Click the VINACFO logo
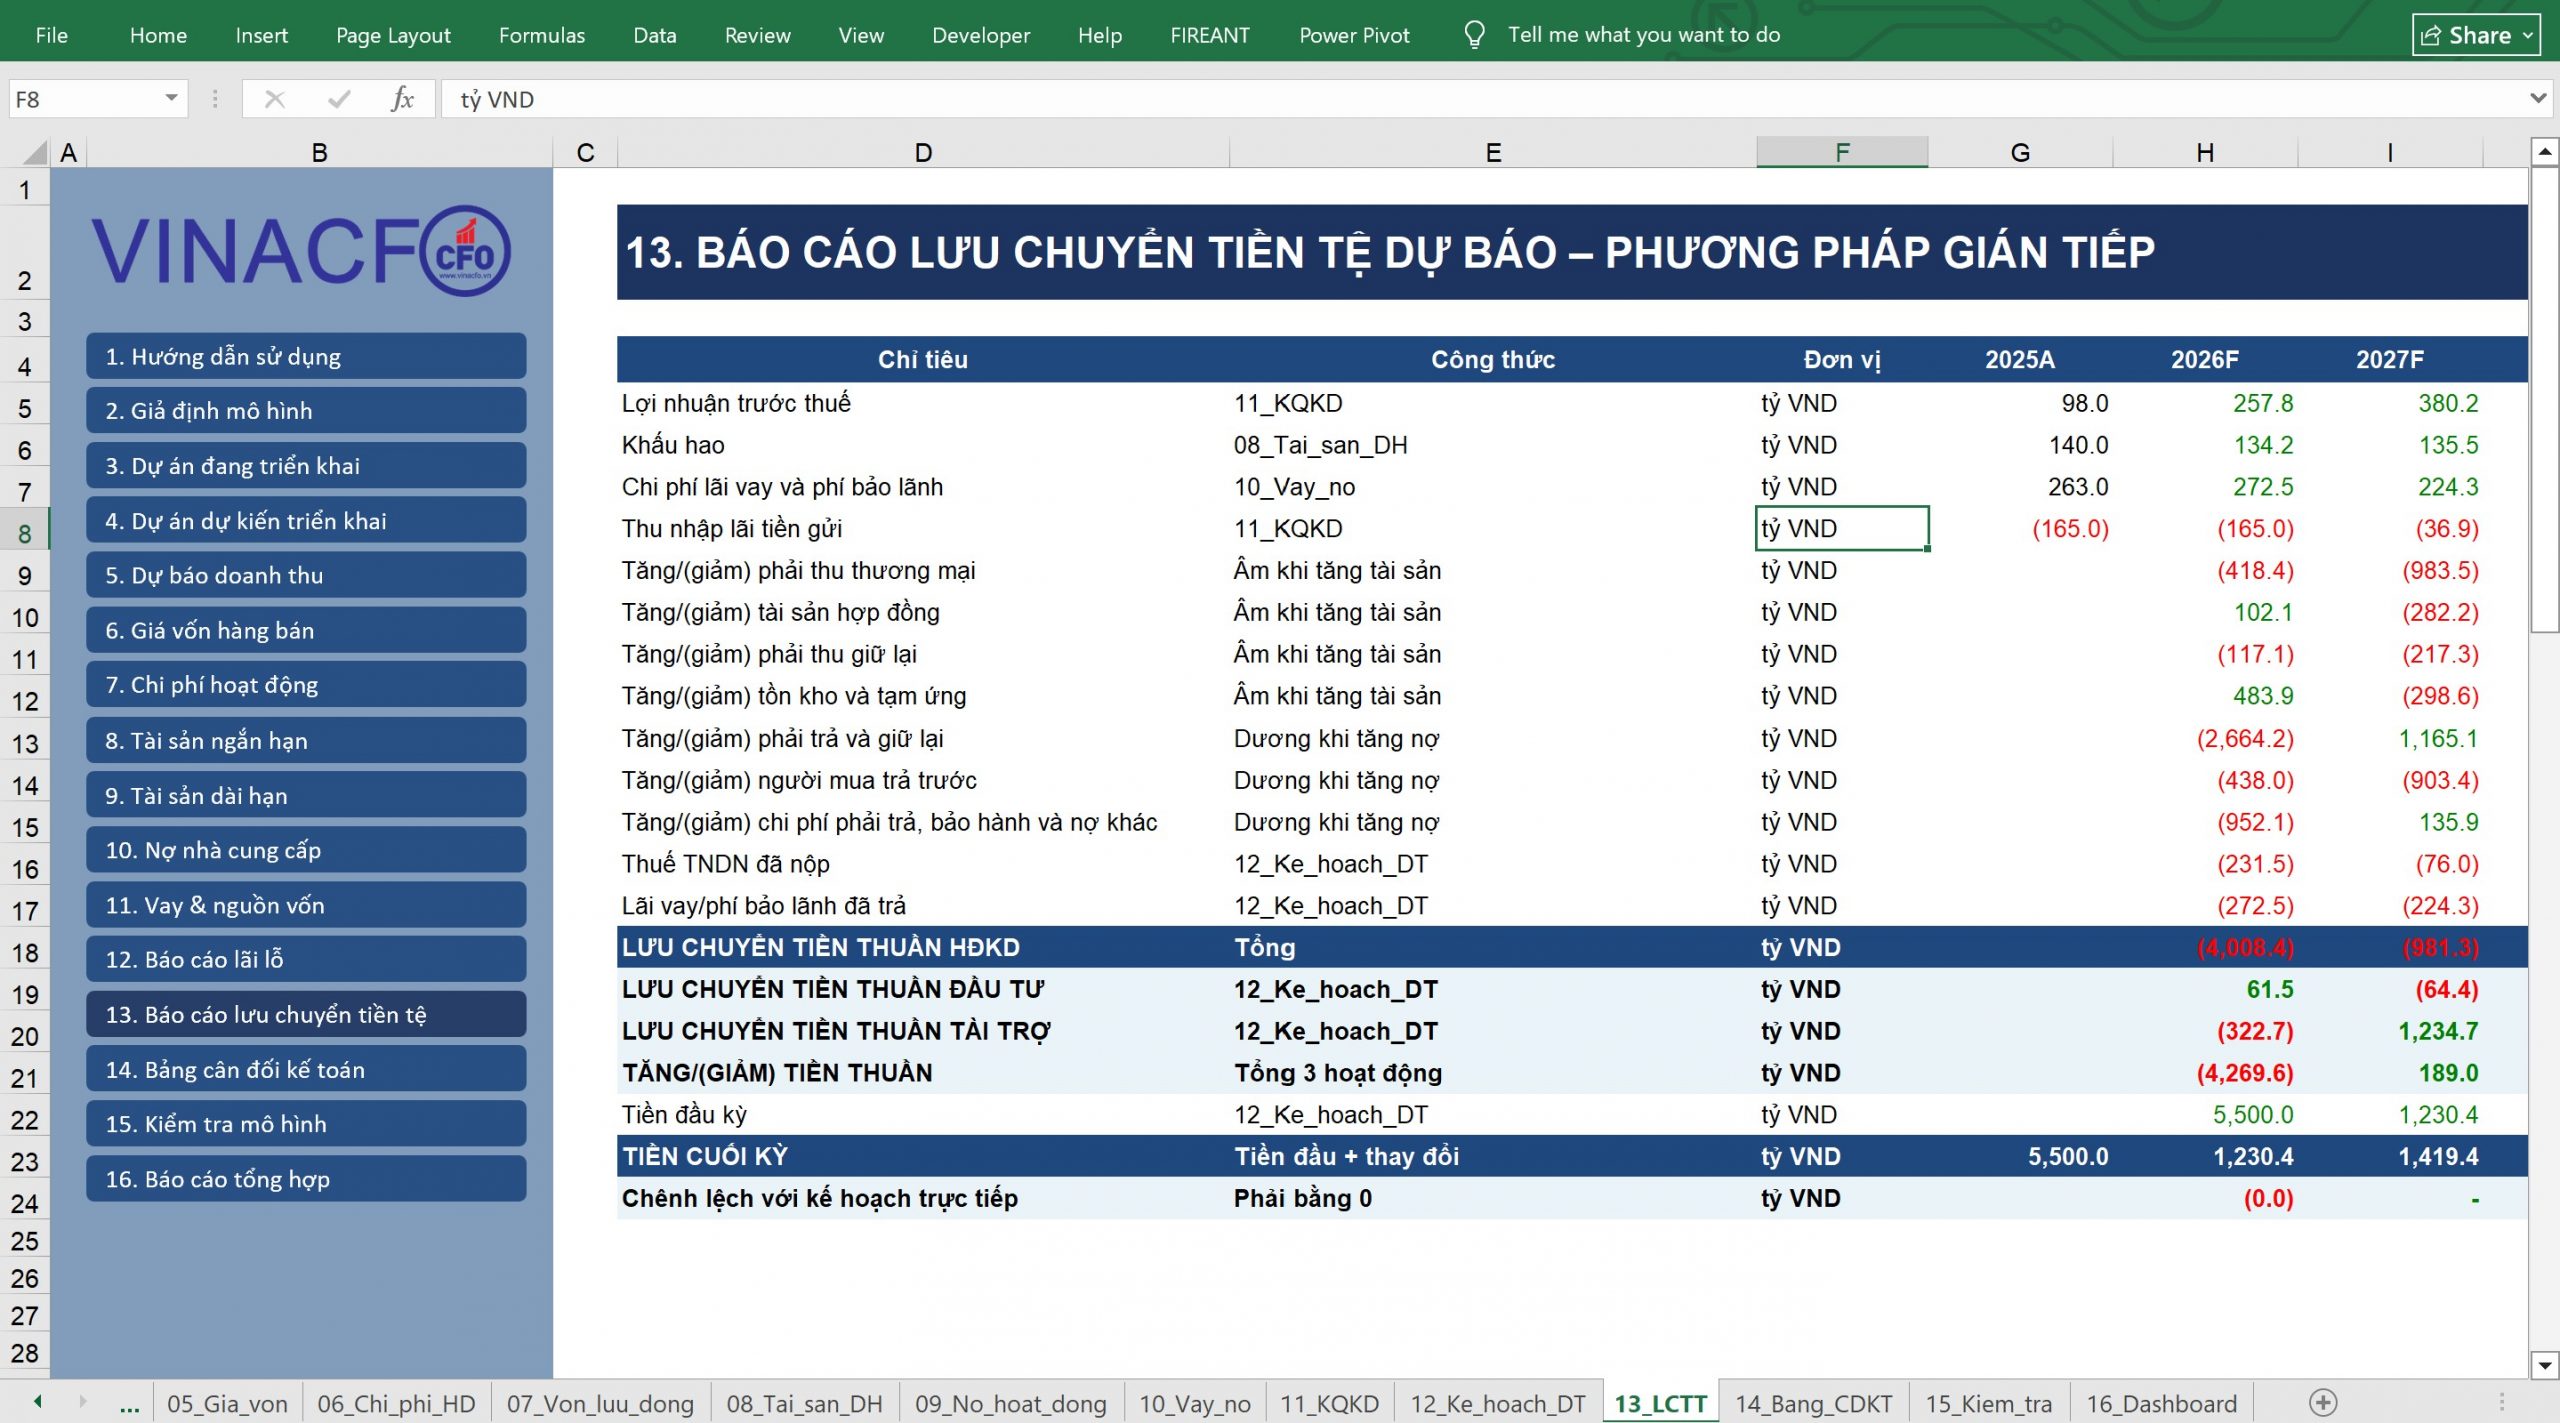This screenshot has height=1423, width=2560. point(301,250)
